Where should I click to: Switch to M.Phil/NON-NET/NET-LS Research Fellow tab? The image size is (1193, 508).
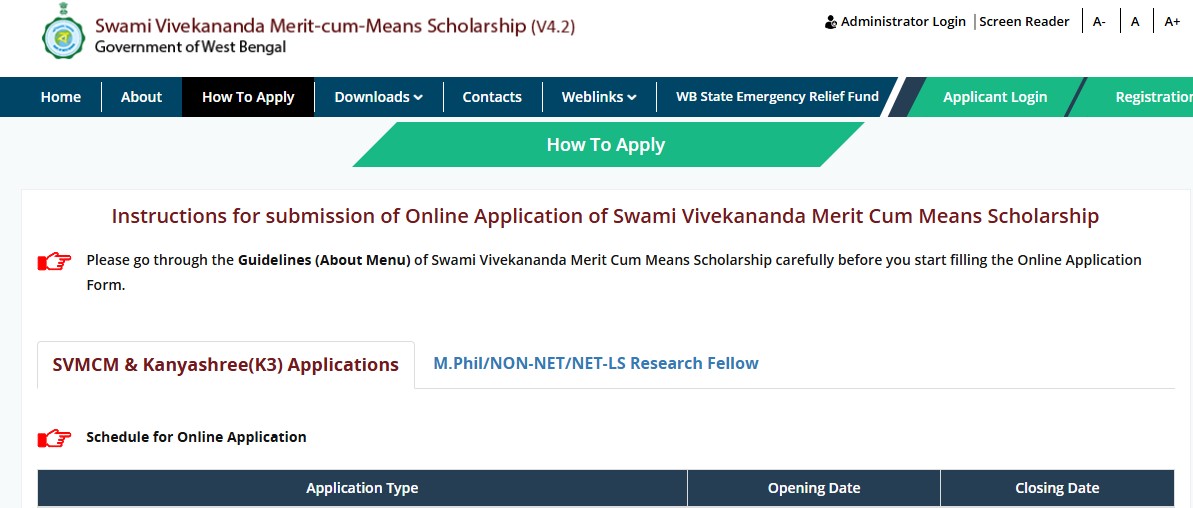[x=596, y=364]
